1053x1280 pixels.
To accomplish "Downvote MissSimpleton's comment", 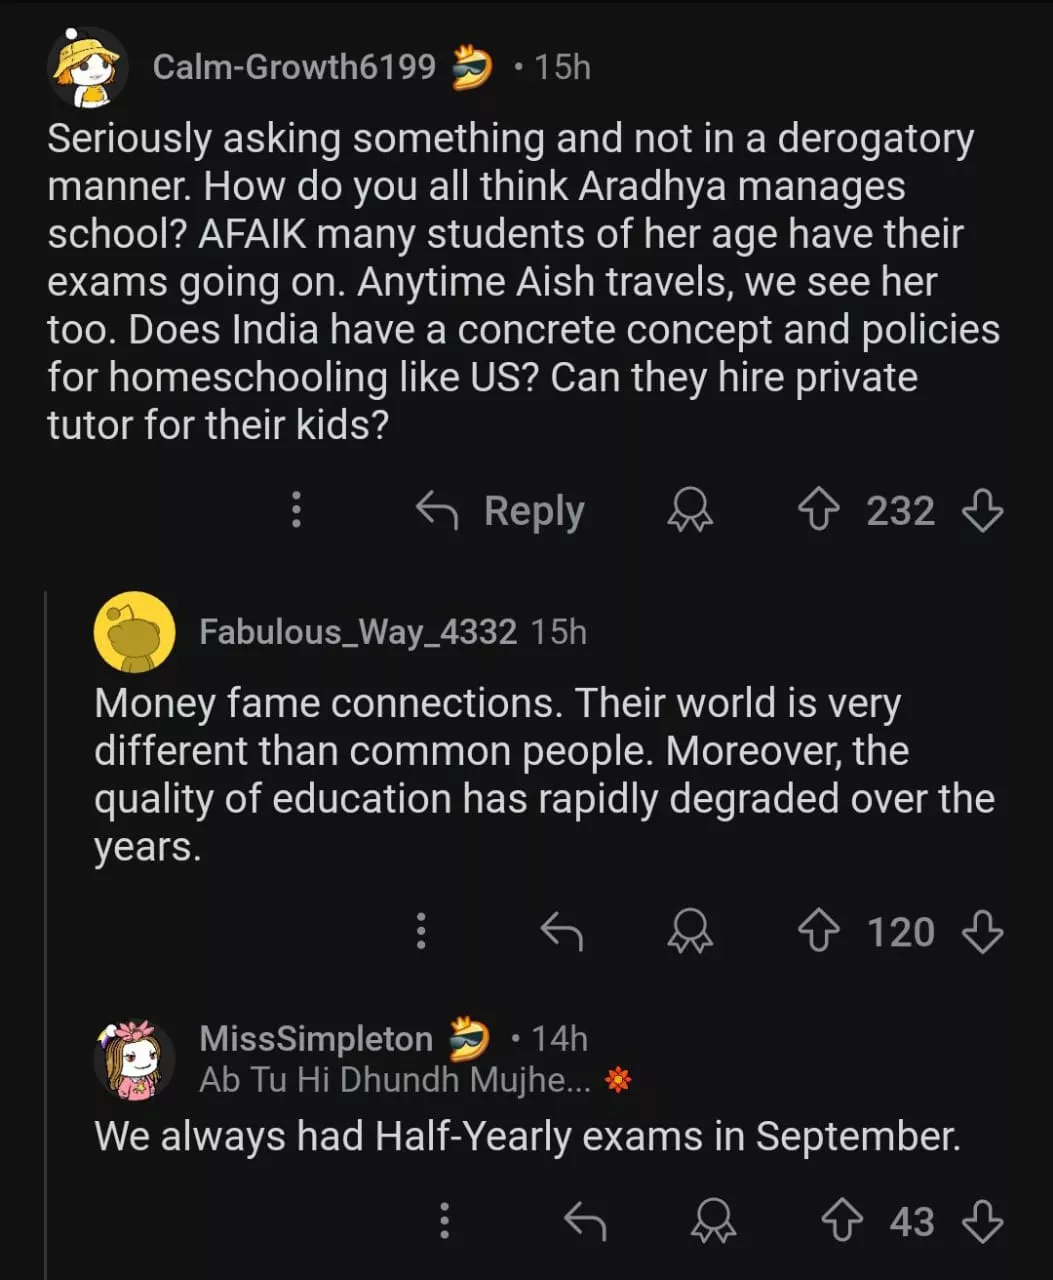I will [982, 1222].
